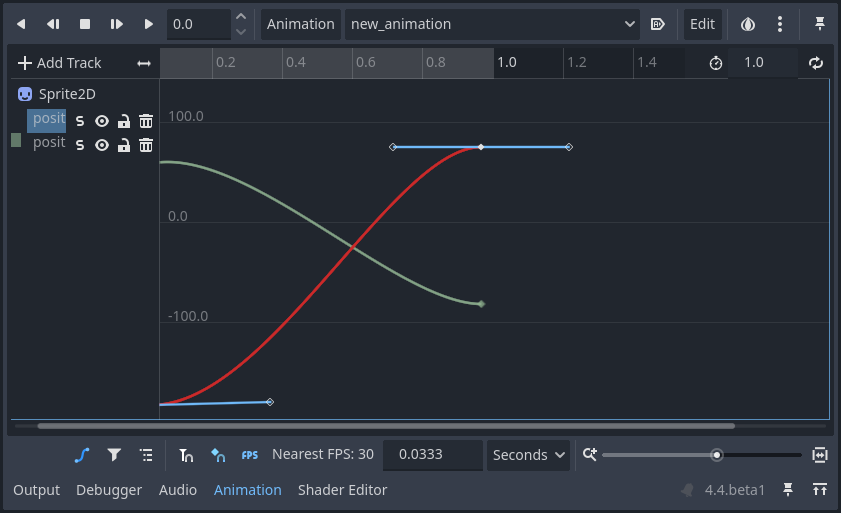Click the animation length stopwatch icon

(x=715, y=63)
